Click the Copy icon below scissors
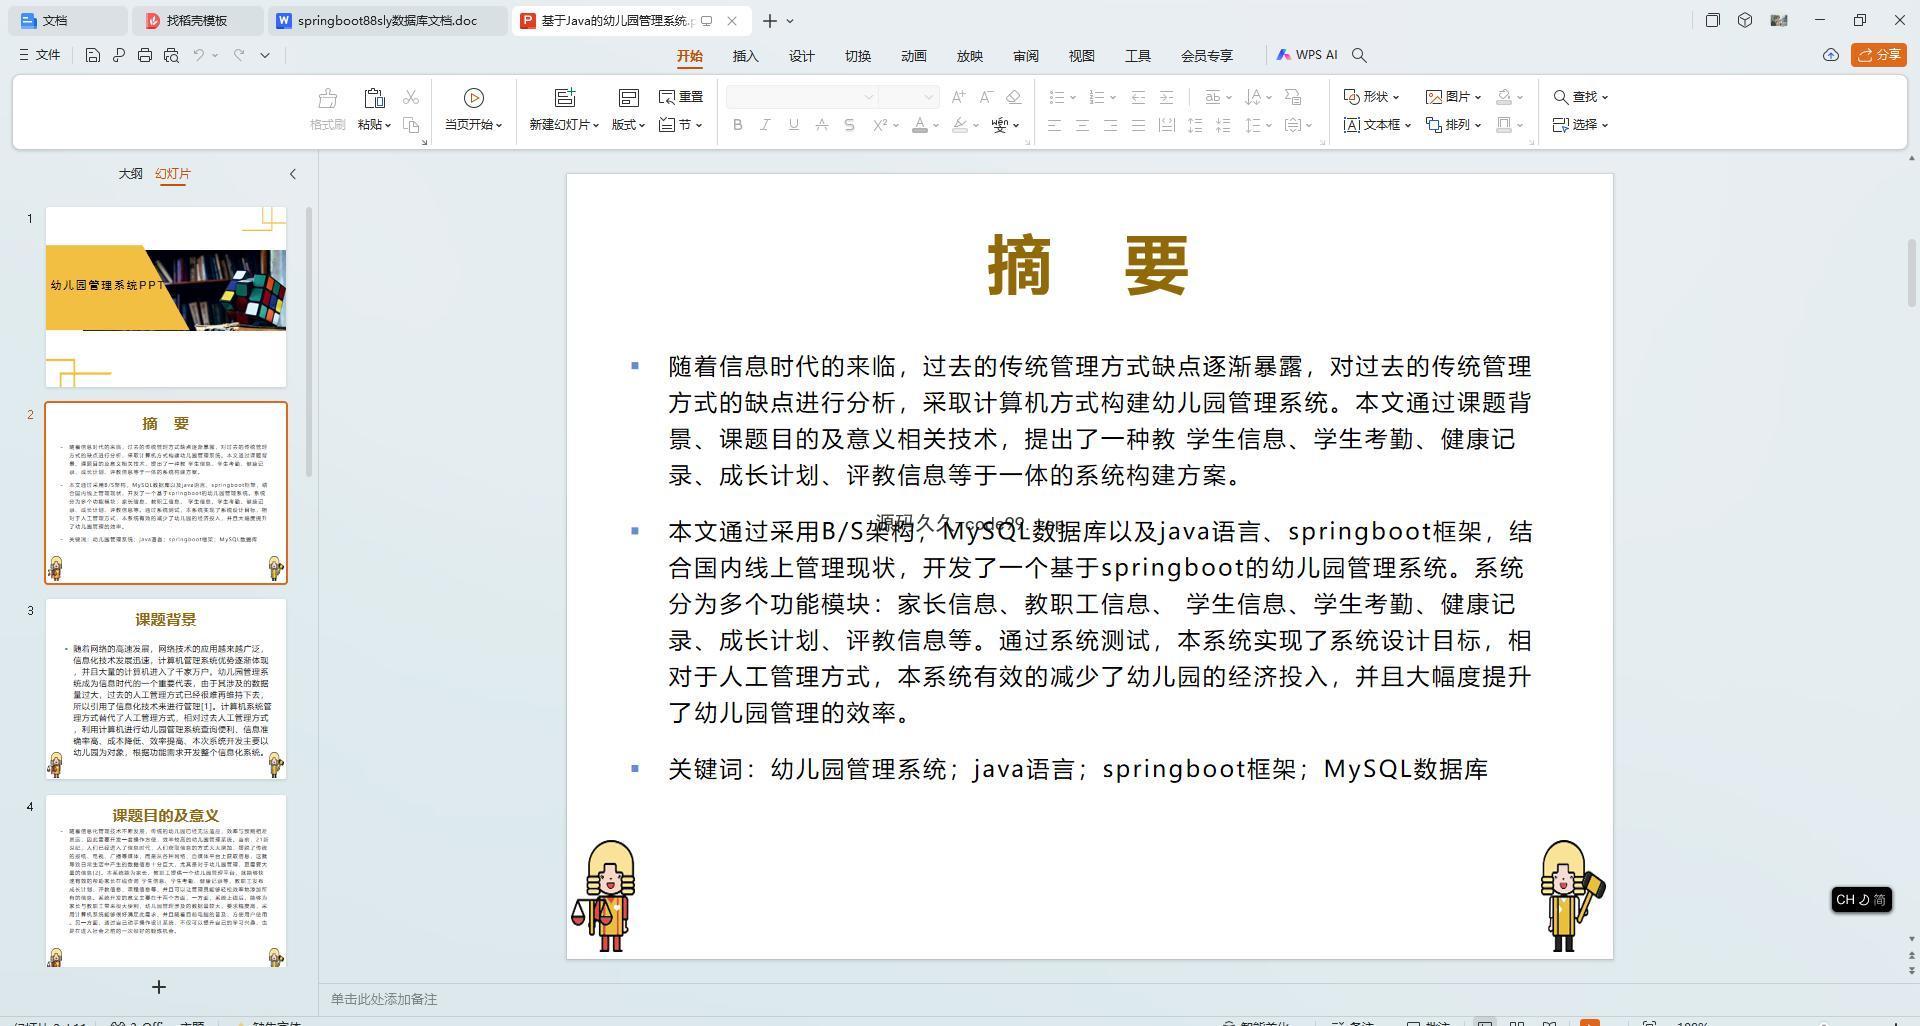 [411, 125]
